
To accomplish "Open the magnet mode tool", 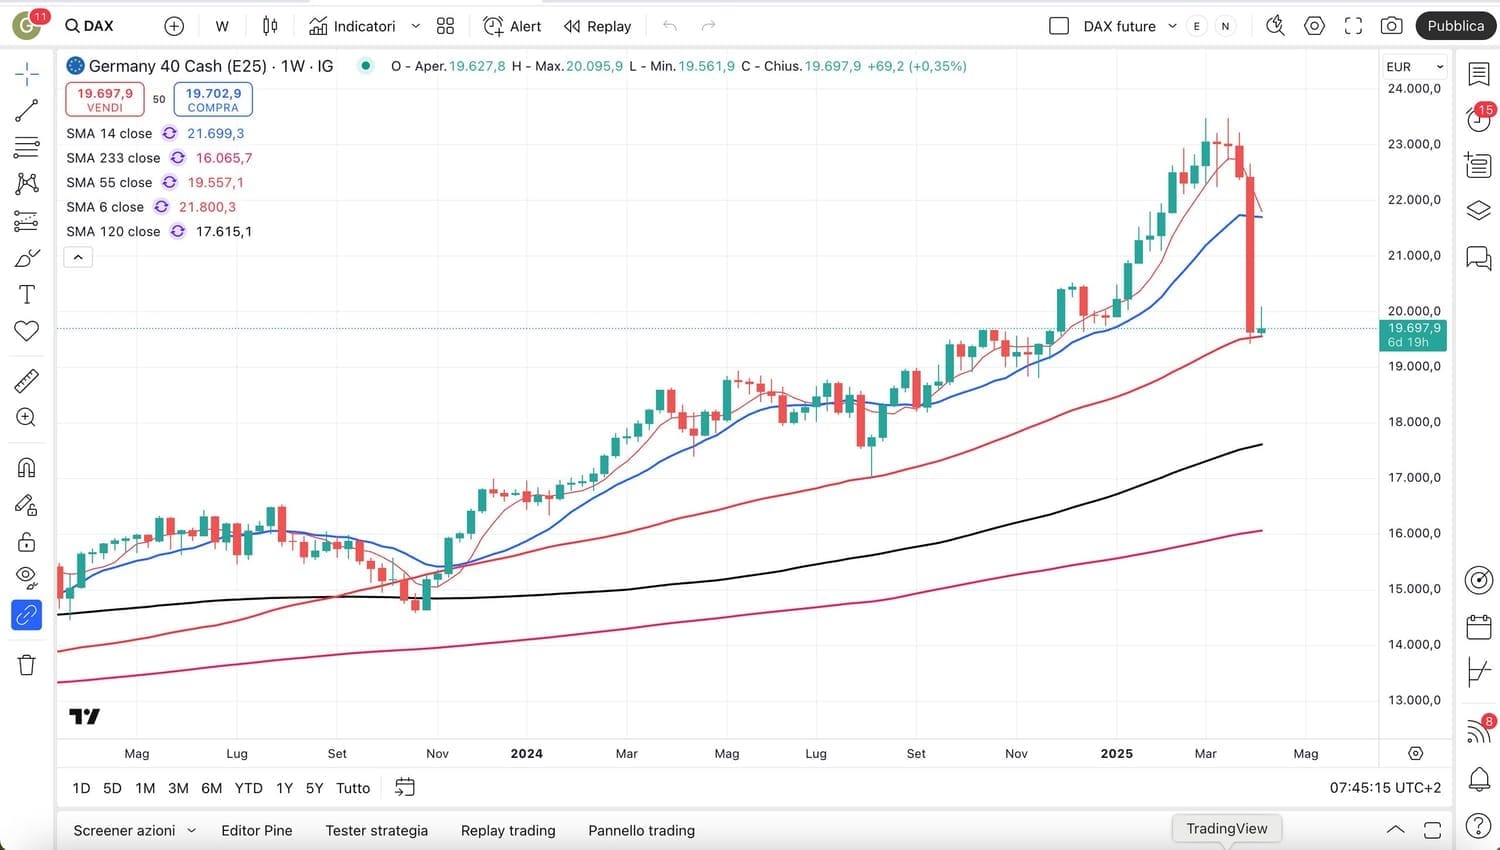I will click(27, 467).
